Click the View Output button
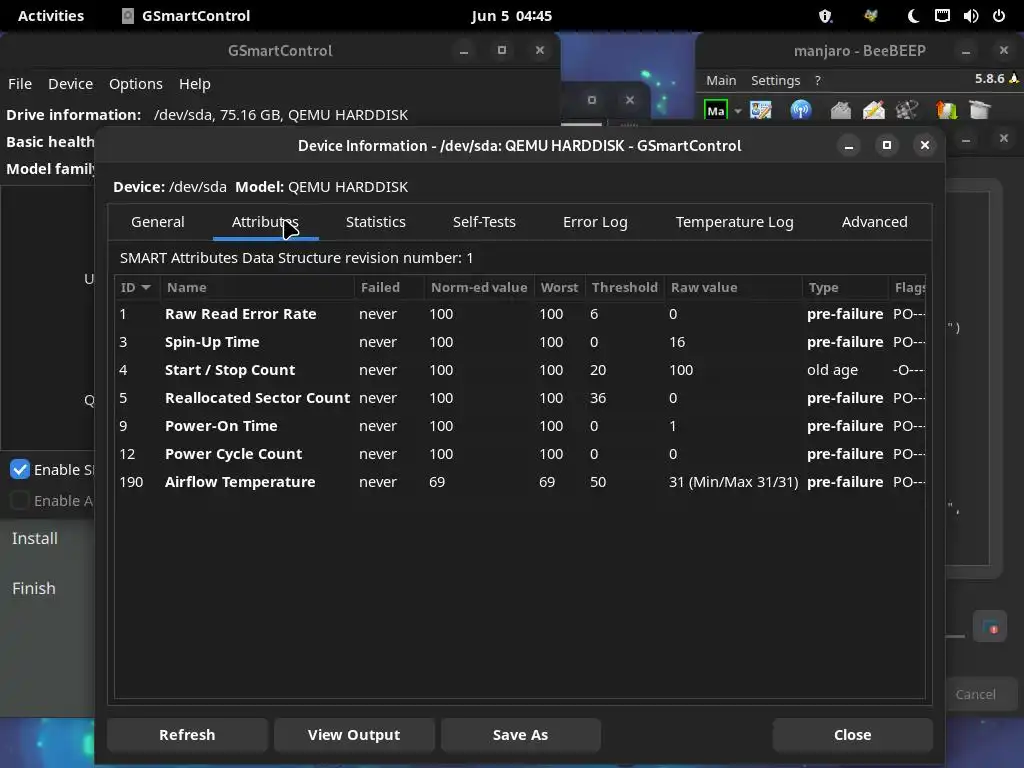Screen dimensions: 1024x768 354,735
